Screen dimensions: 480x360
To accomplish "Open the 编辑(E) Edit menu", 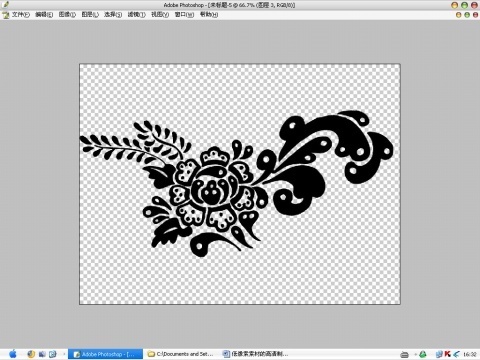I will click(x=44, y=15).
